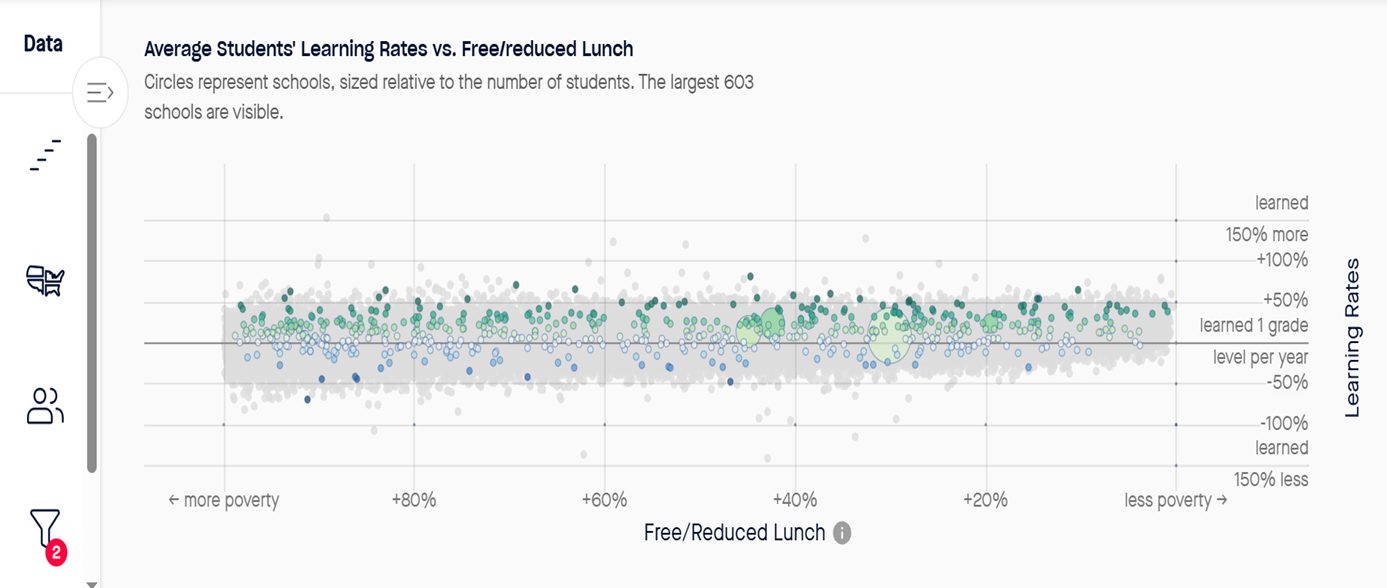Image resolution: width=1387 pixels, height=588 pixels.
Task: Click the Free/Reduced Lunch axis label
Action: click(734, 533)
